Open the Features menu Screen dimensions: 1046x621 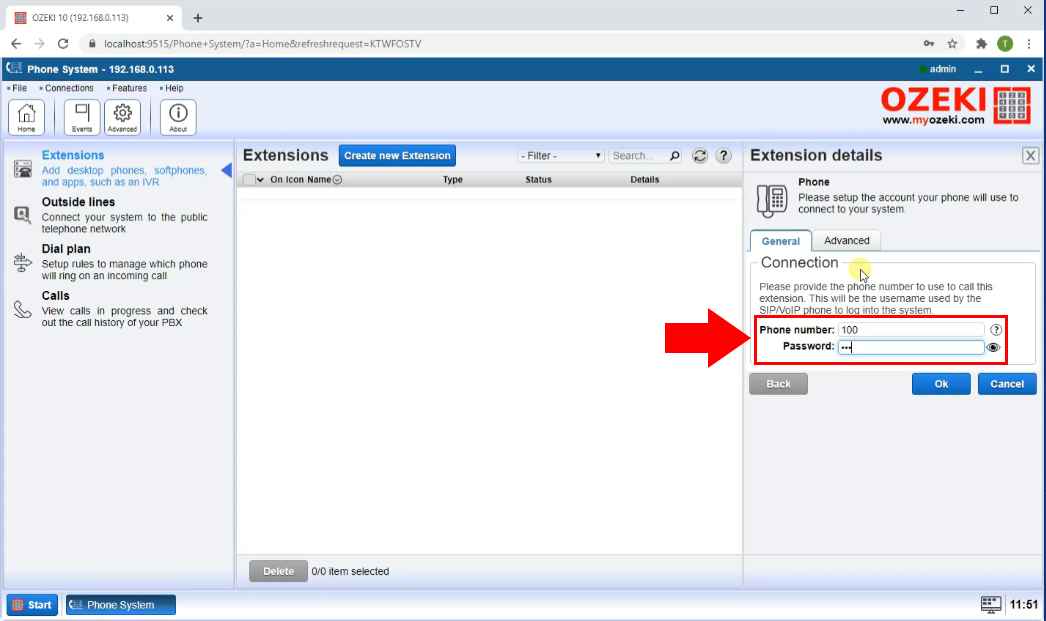click(129, 88)
